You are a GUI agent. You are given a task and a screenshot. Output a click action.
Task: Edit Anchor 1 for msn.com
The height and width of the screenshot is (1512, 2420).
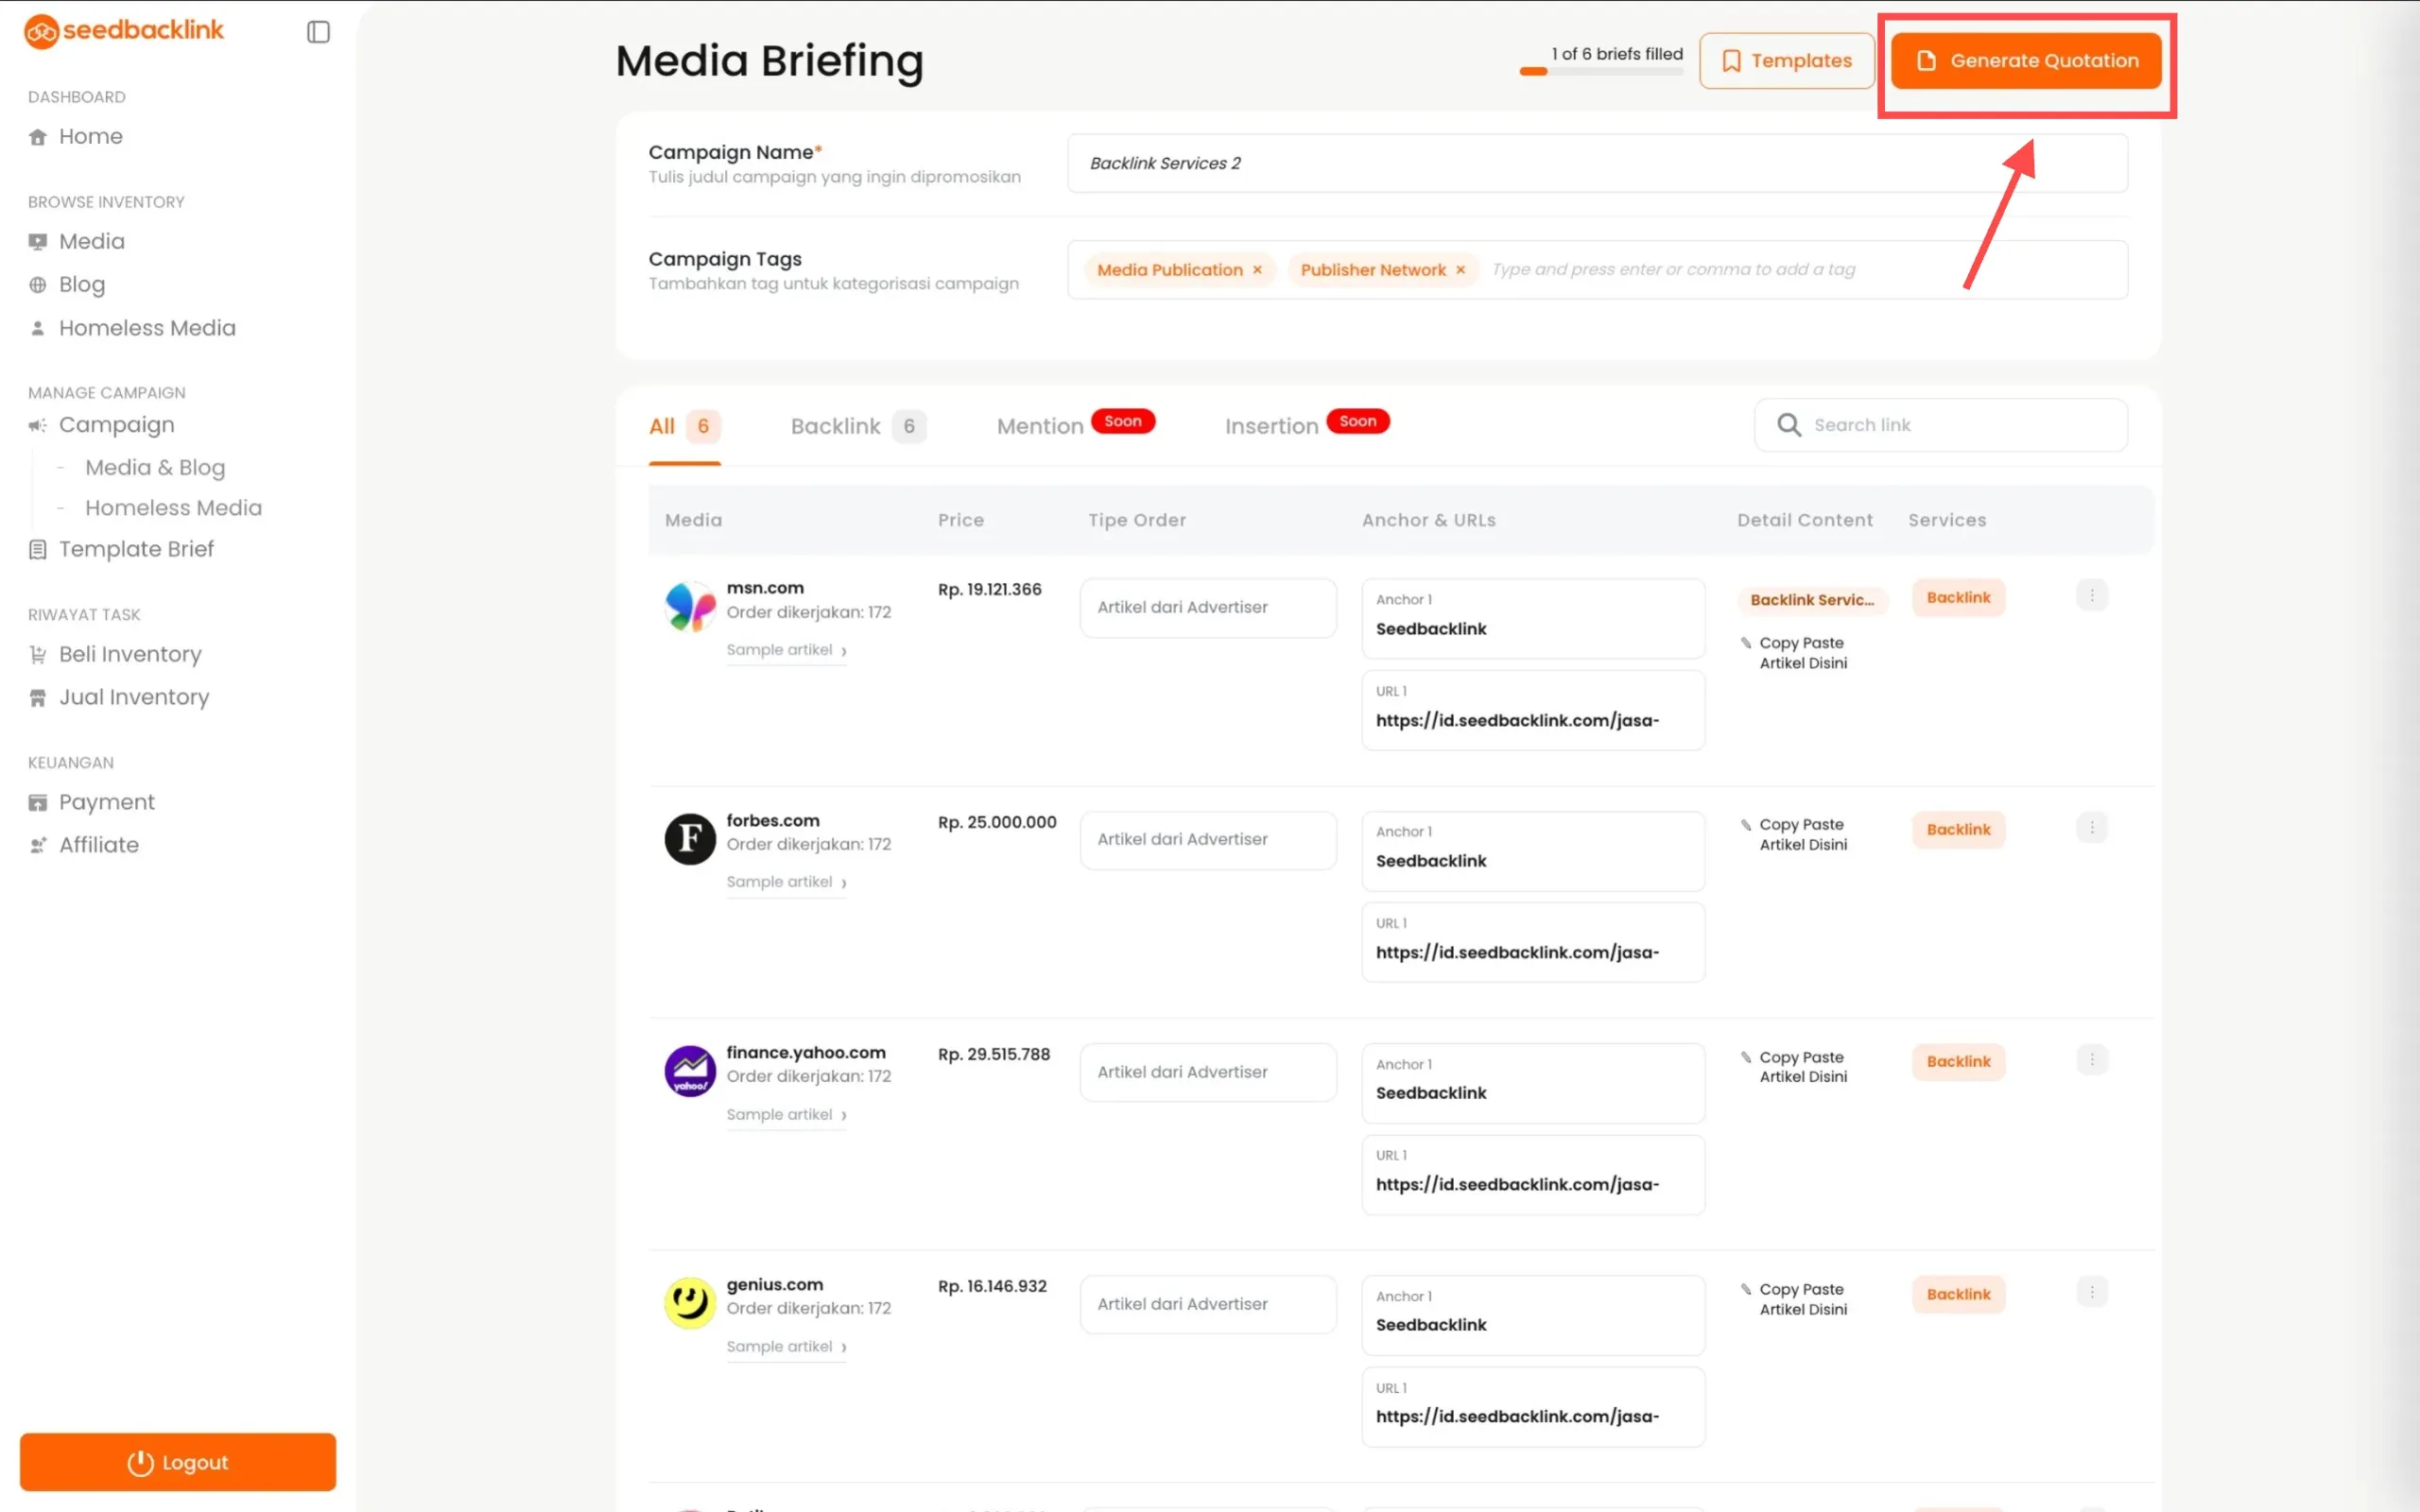(1533, 618)
